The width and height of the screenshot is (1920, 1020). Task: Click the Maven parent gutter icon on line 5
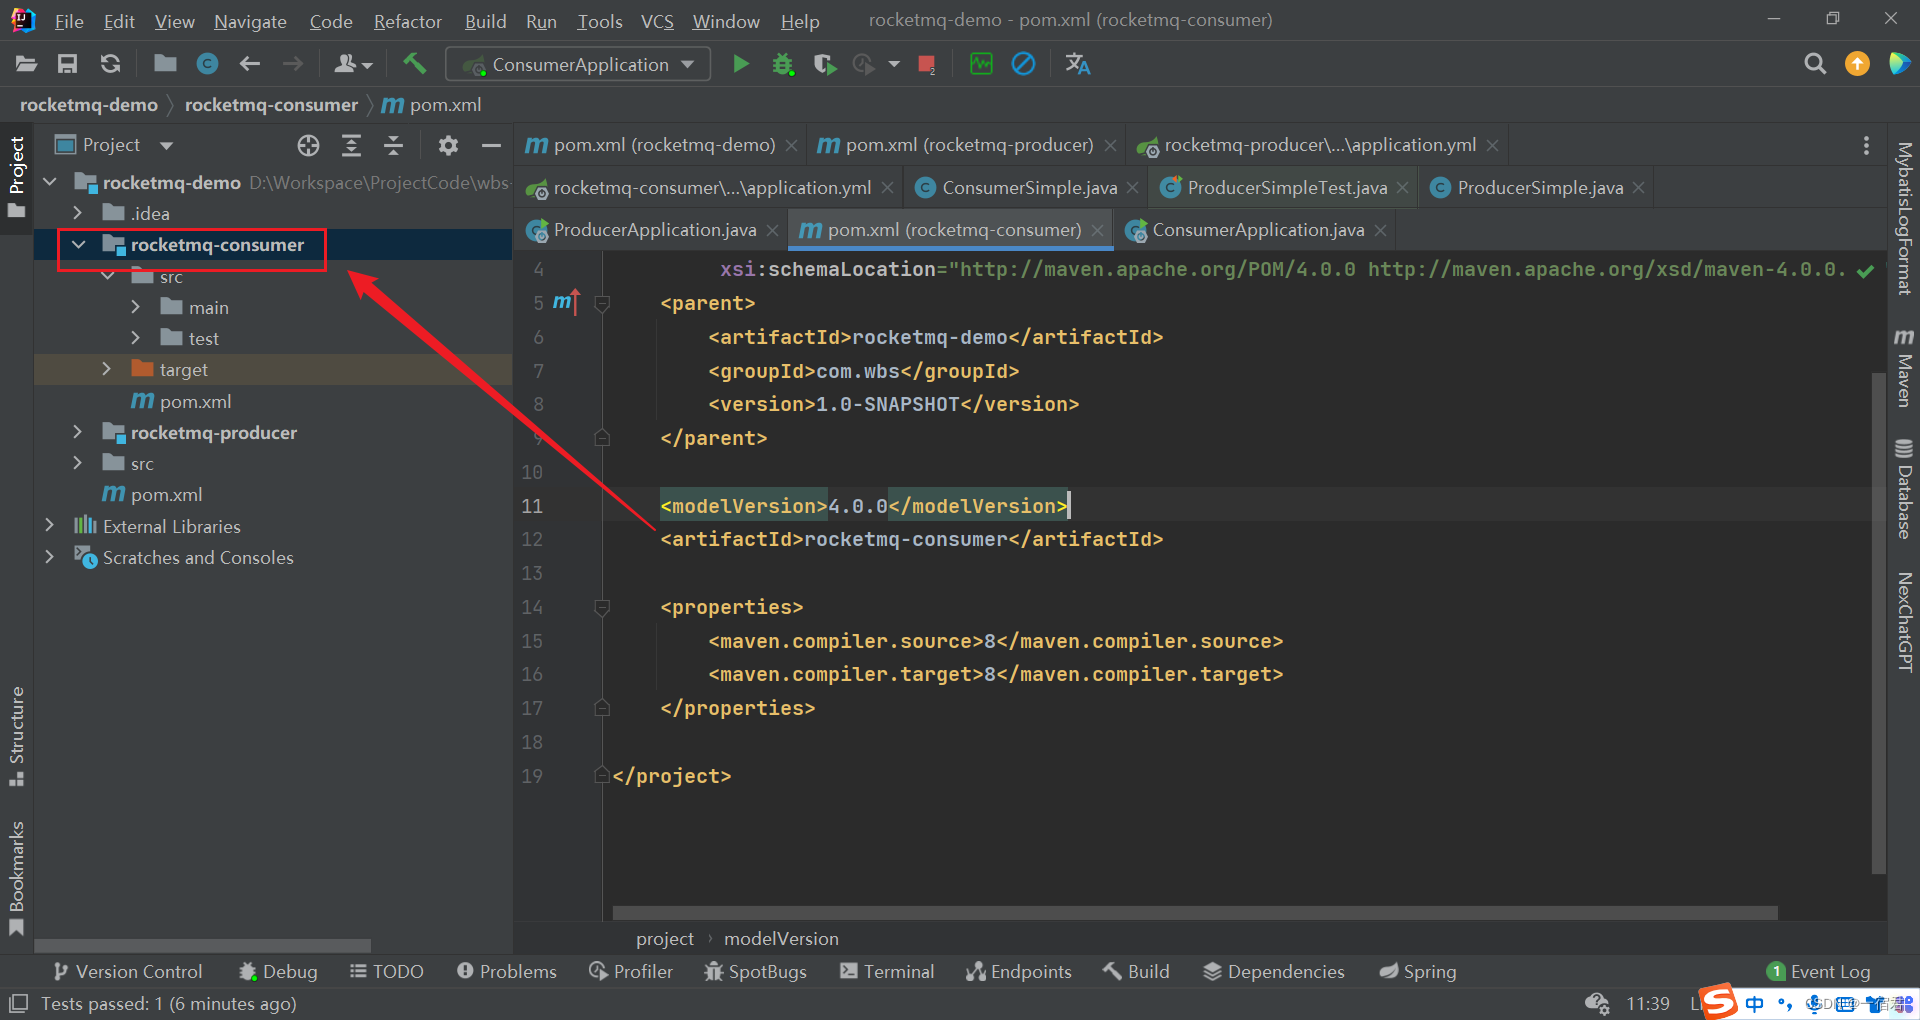tap(566, 302)
